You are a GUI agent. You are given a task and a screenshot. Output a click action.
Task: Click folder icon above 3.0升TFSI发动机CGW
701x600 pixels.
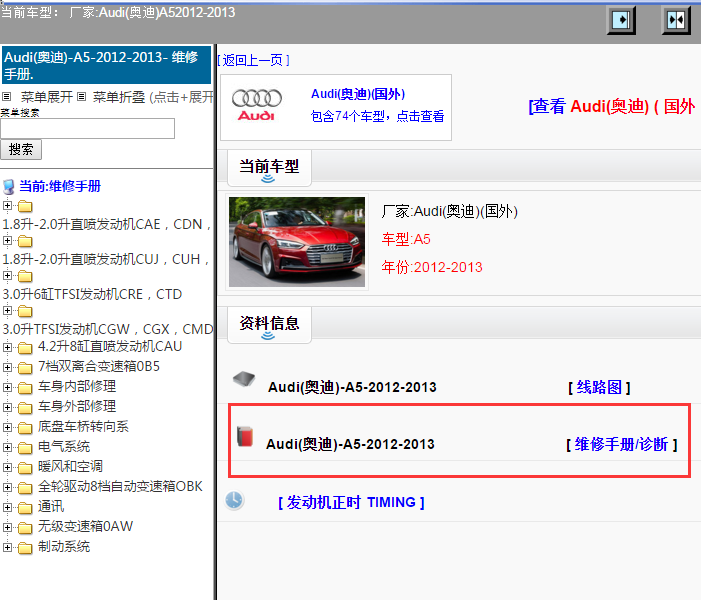point(25,311)
